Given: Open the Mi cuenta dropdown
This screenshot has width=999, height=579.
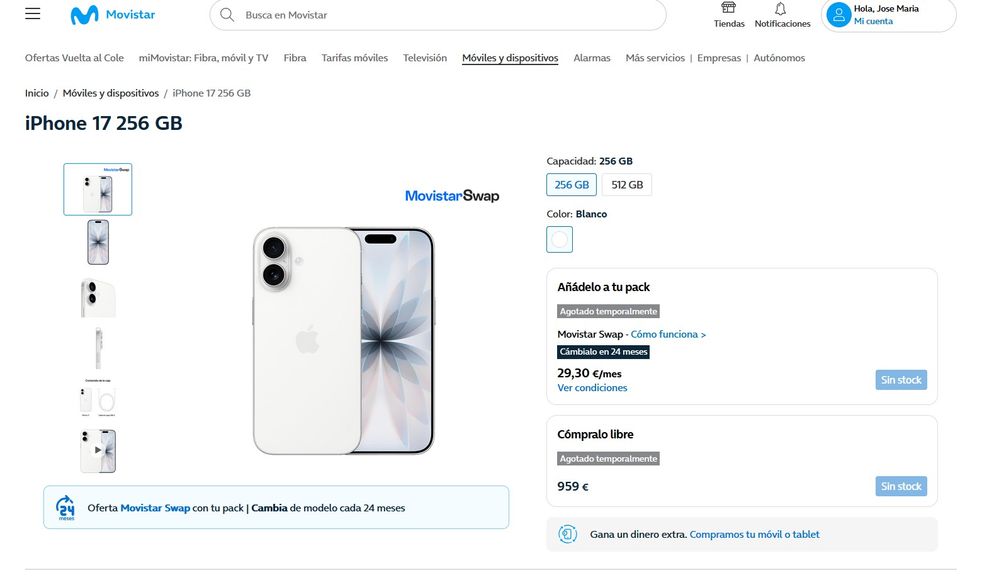Looking at the screenshot, I should 873,21.
